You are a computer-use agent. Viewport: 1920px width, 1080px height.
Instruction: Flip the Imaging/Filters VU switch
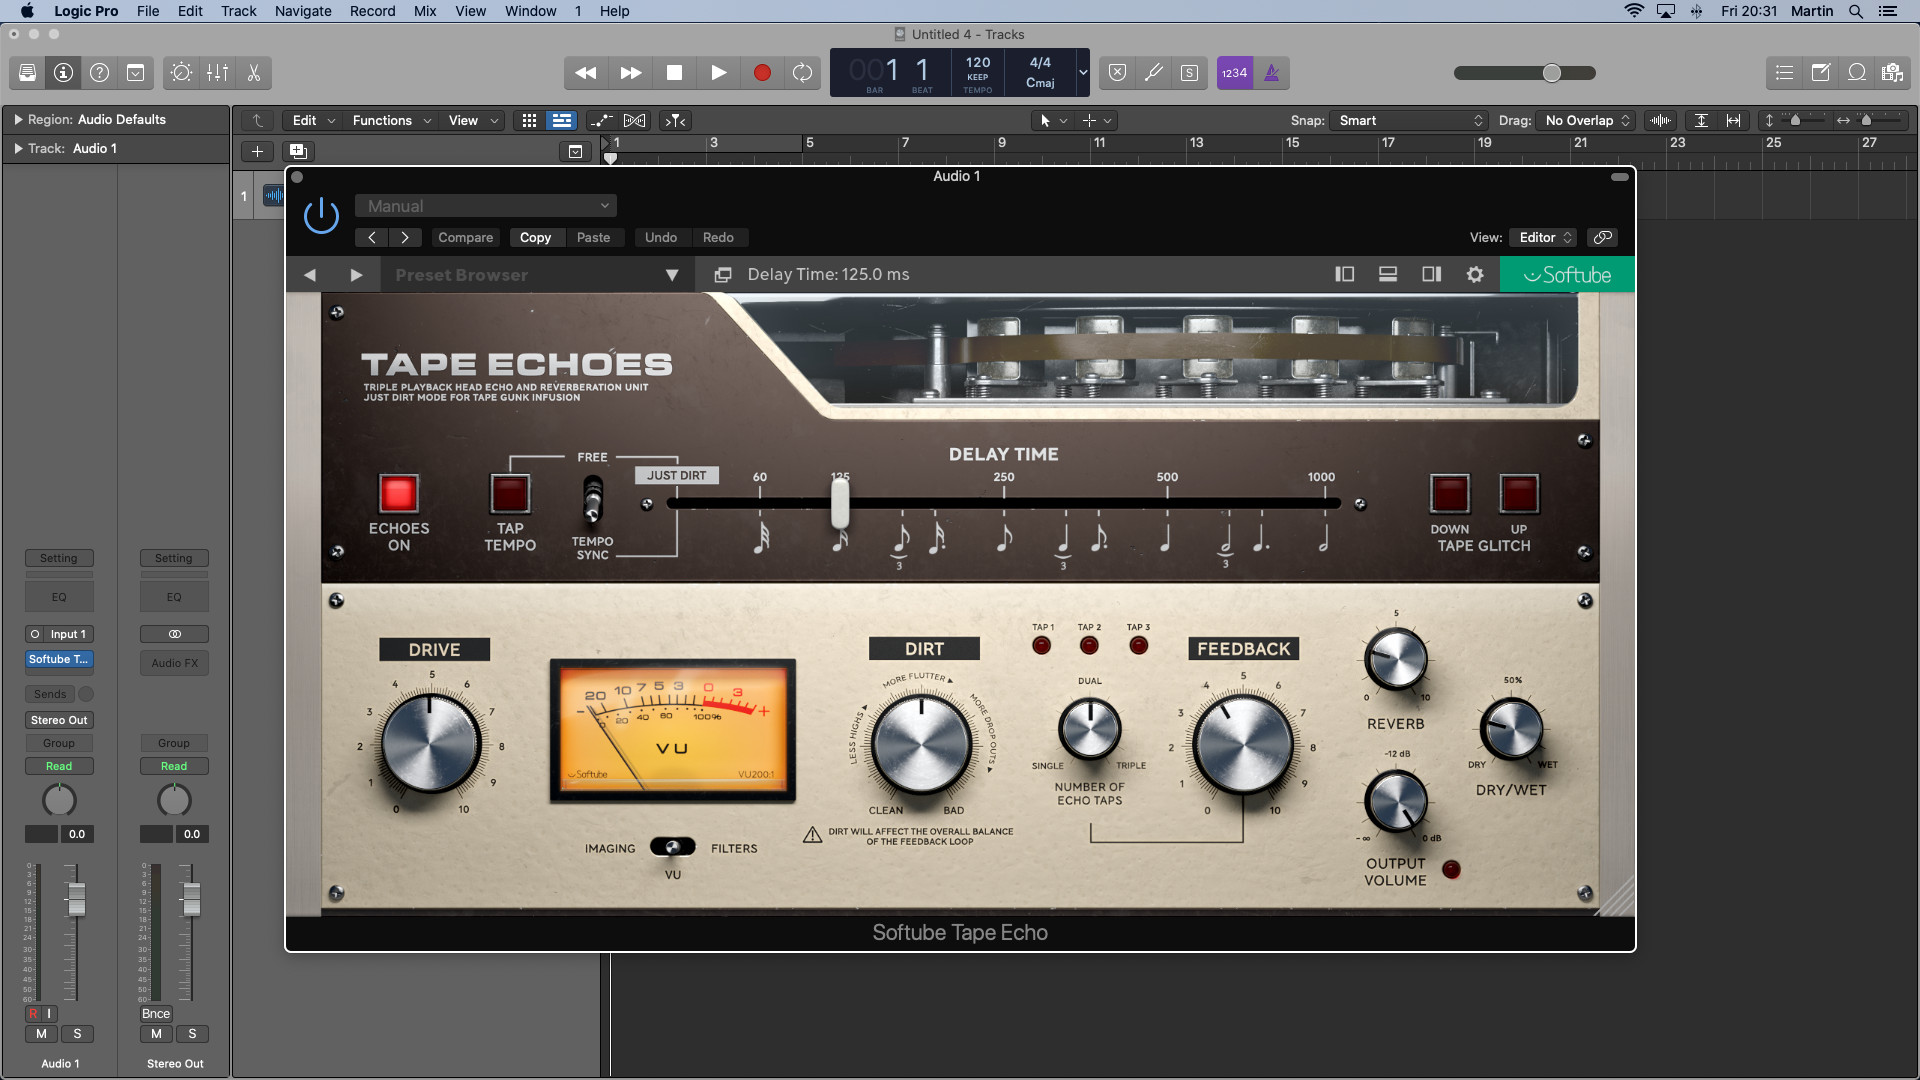click(673, 847)
